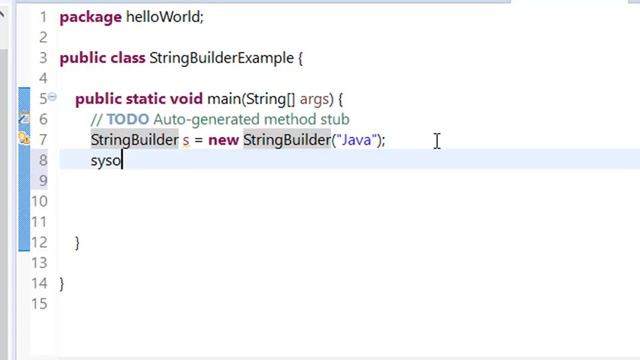640x360 pixels.
Task: Click the warning quick-fix icon on line 7
Action: (x=24, y=138)
